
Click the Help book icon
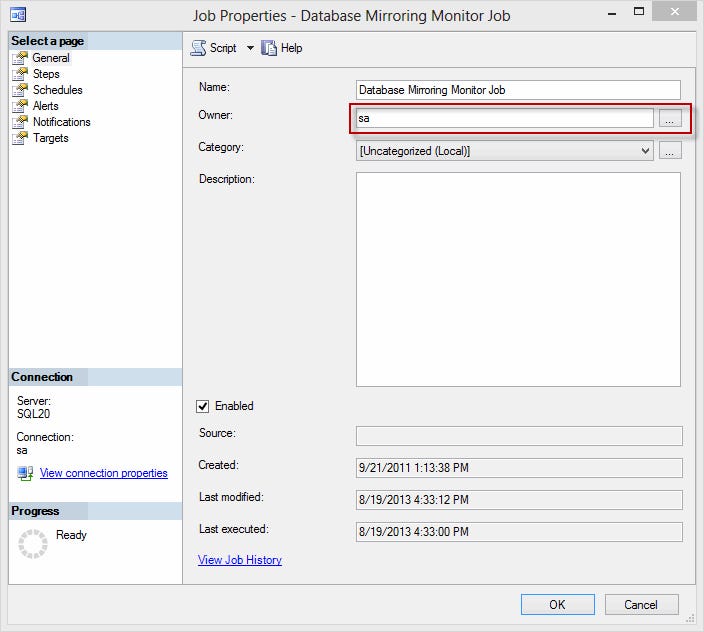269,48
